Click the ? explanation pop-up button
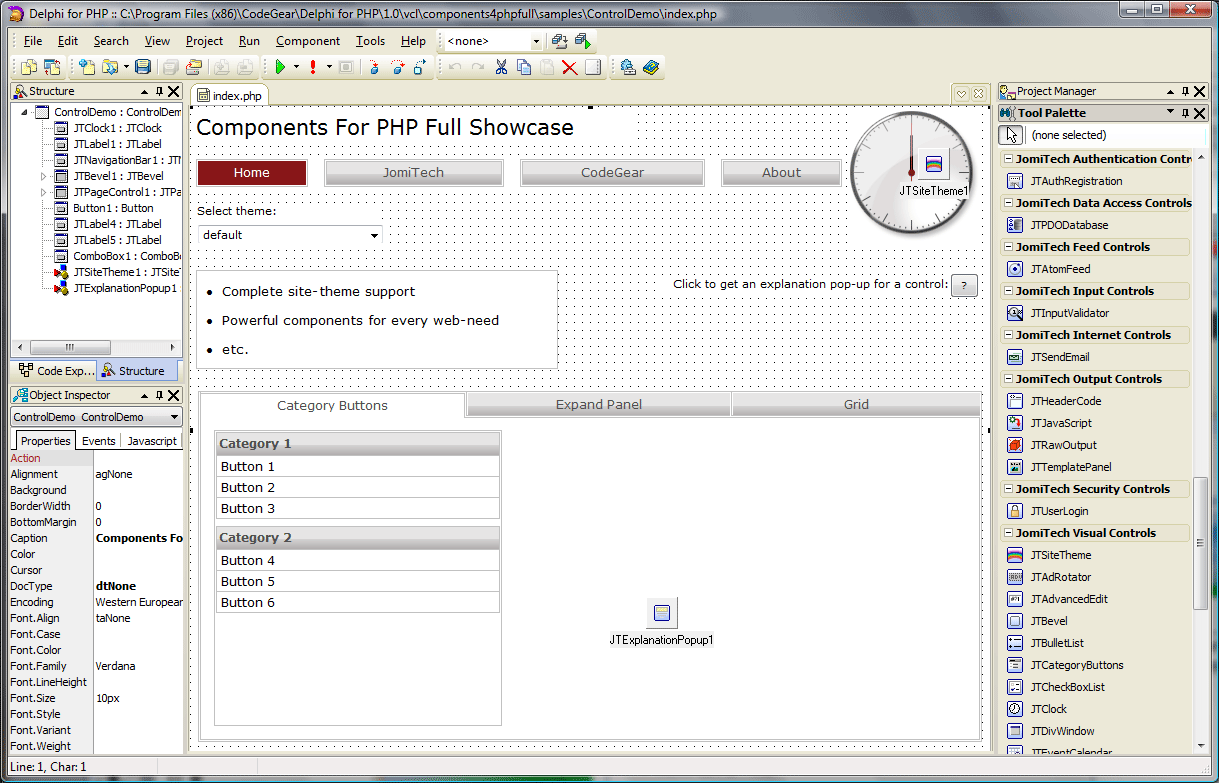Screen dimensions: 1219x783 click(964, 285)
